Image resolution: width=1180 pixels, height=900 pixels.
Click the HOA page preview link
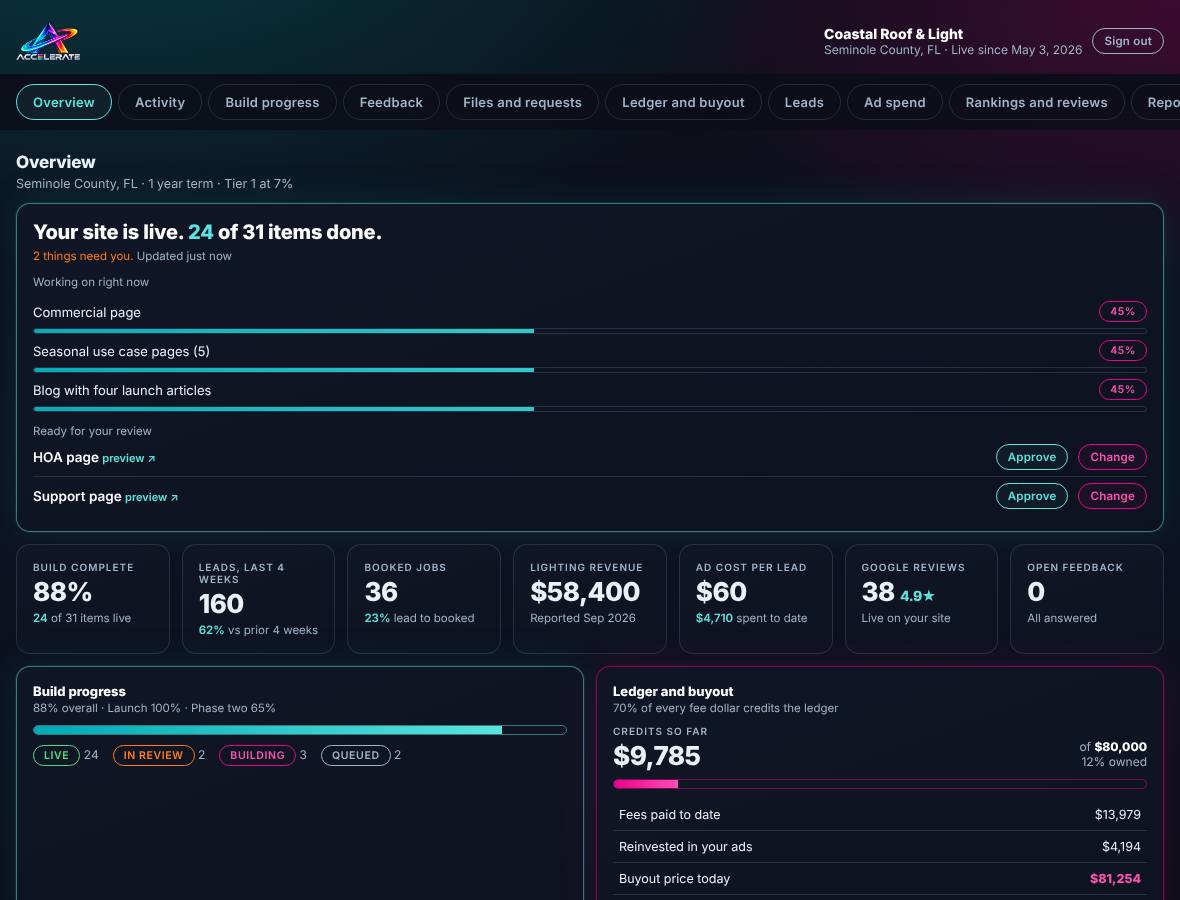129,458
